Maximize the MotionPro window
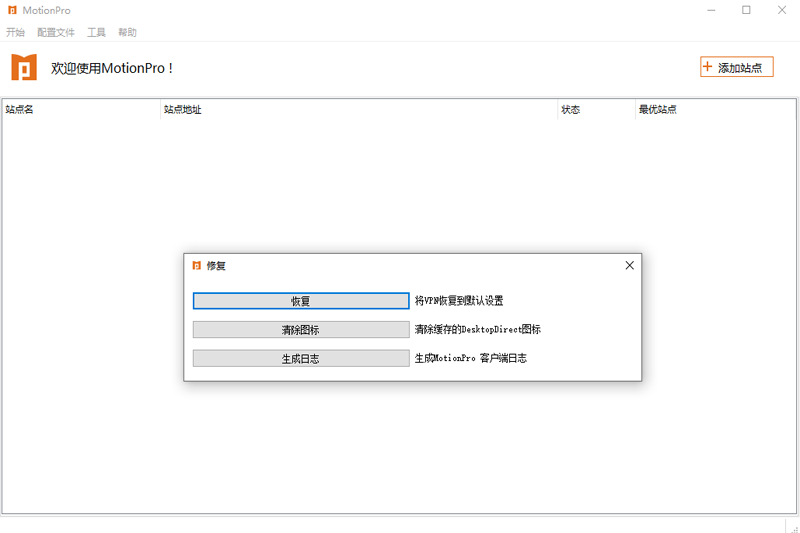This screenshot has width=800, height=533. tap(746, 10)
